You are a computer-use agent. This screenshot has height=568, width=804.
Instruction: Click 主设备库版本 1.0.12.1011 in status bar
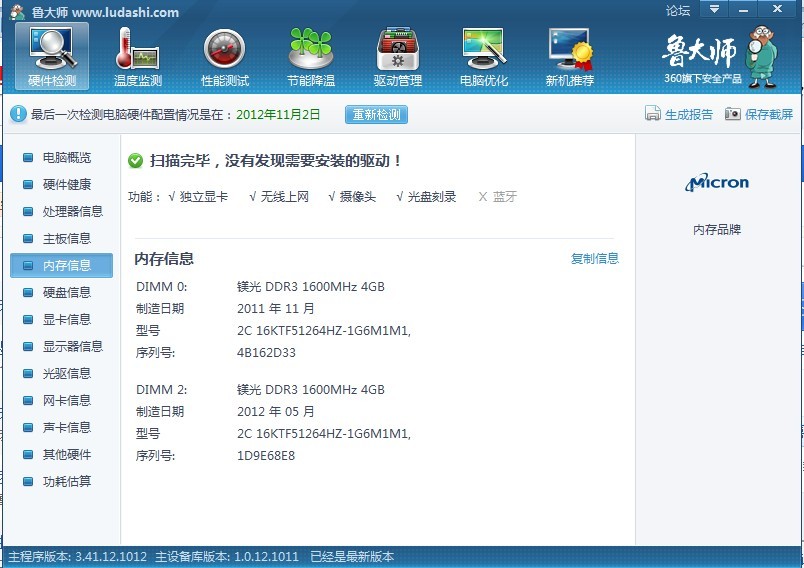point(227,557)
